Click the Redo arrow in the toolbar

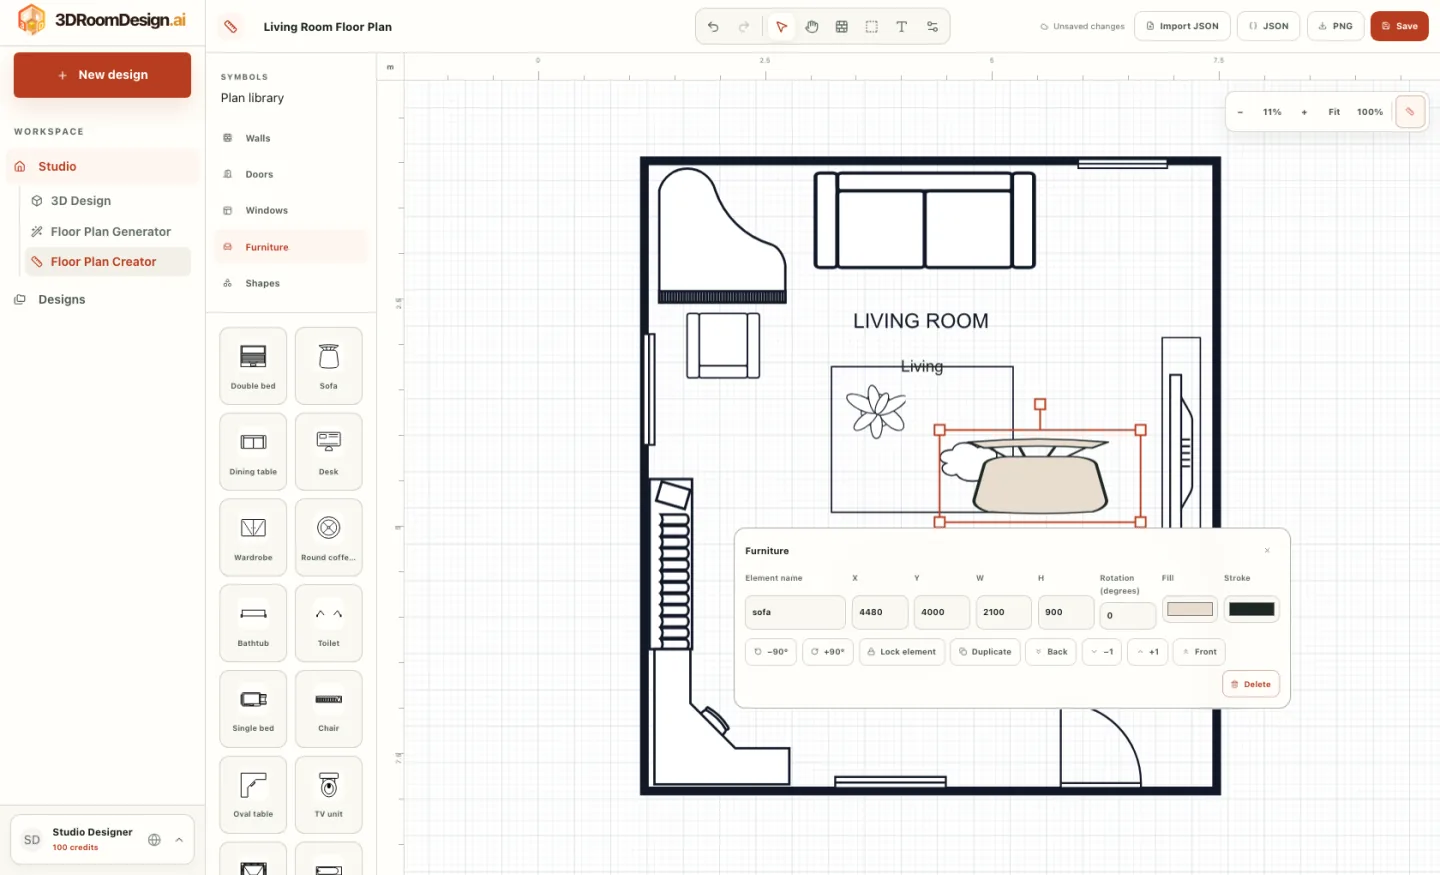[x=743, y=27]
